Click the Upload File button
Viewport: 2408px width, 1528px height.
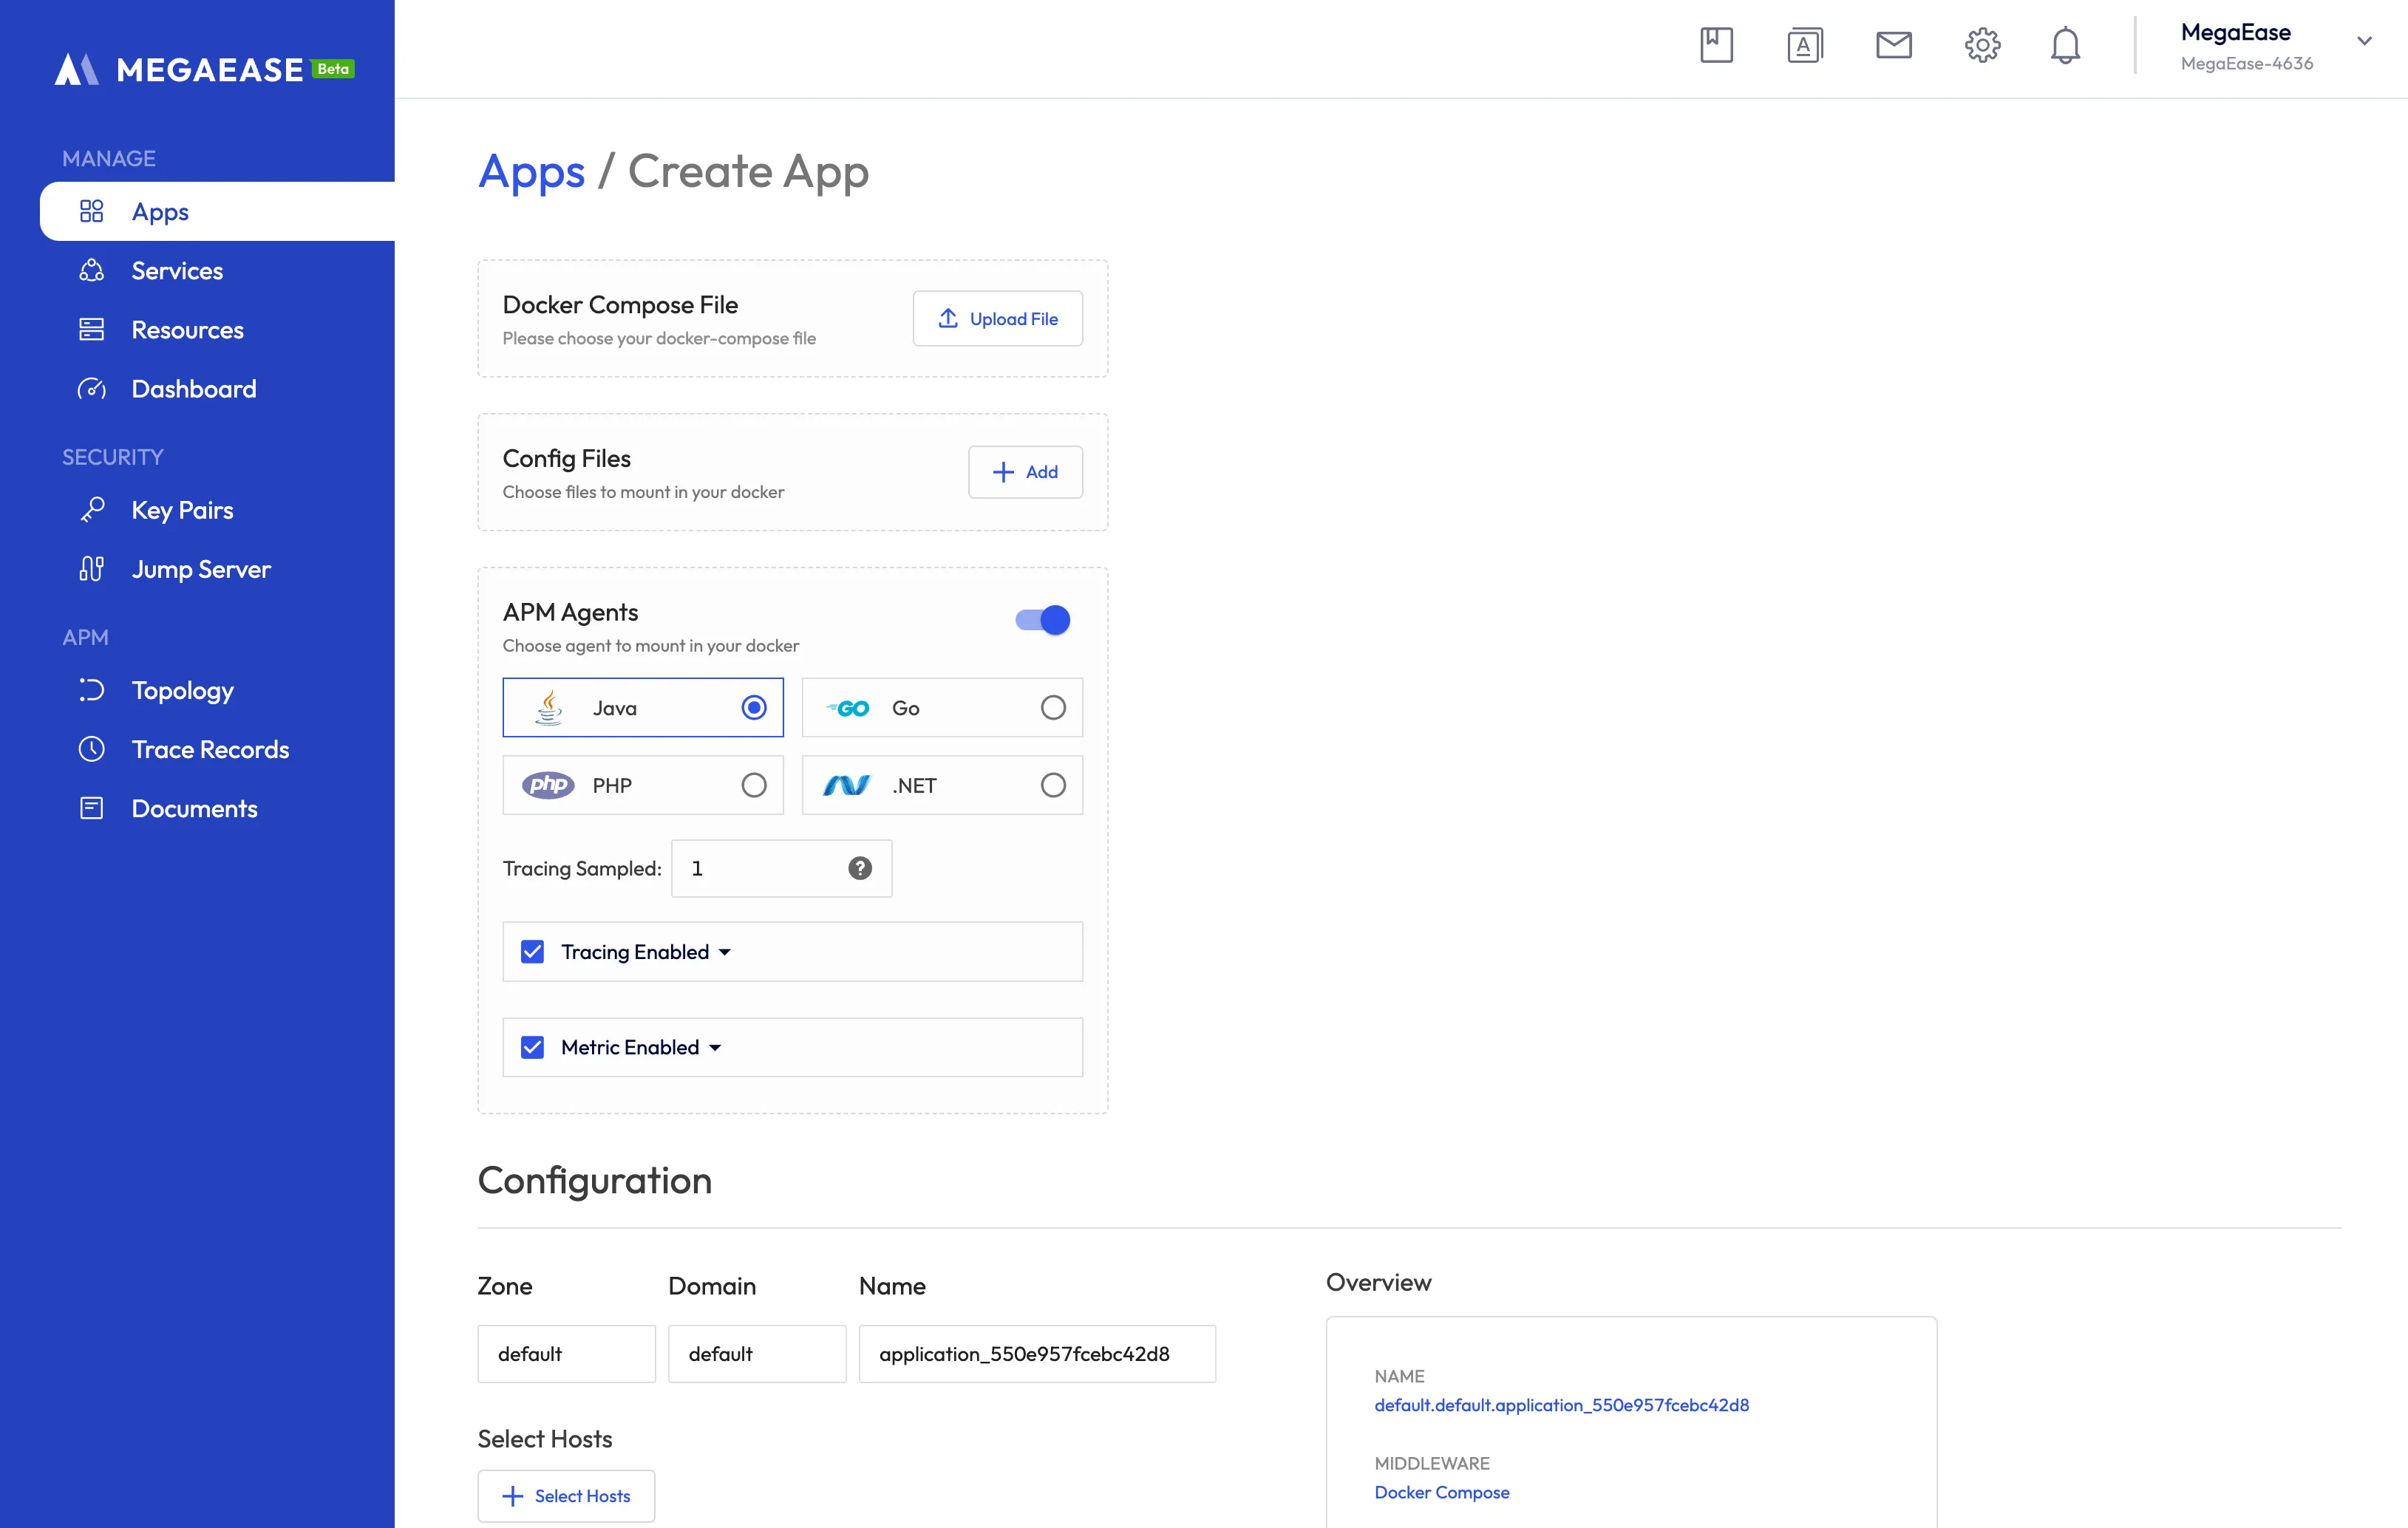[x=997, y=318]
